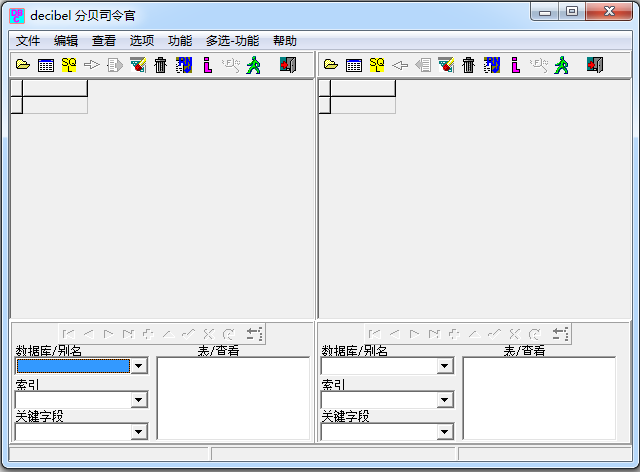
Task: Open the 编辑 menu
Action: 66,41
